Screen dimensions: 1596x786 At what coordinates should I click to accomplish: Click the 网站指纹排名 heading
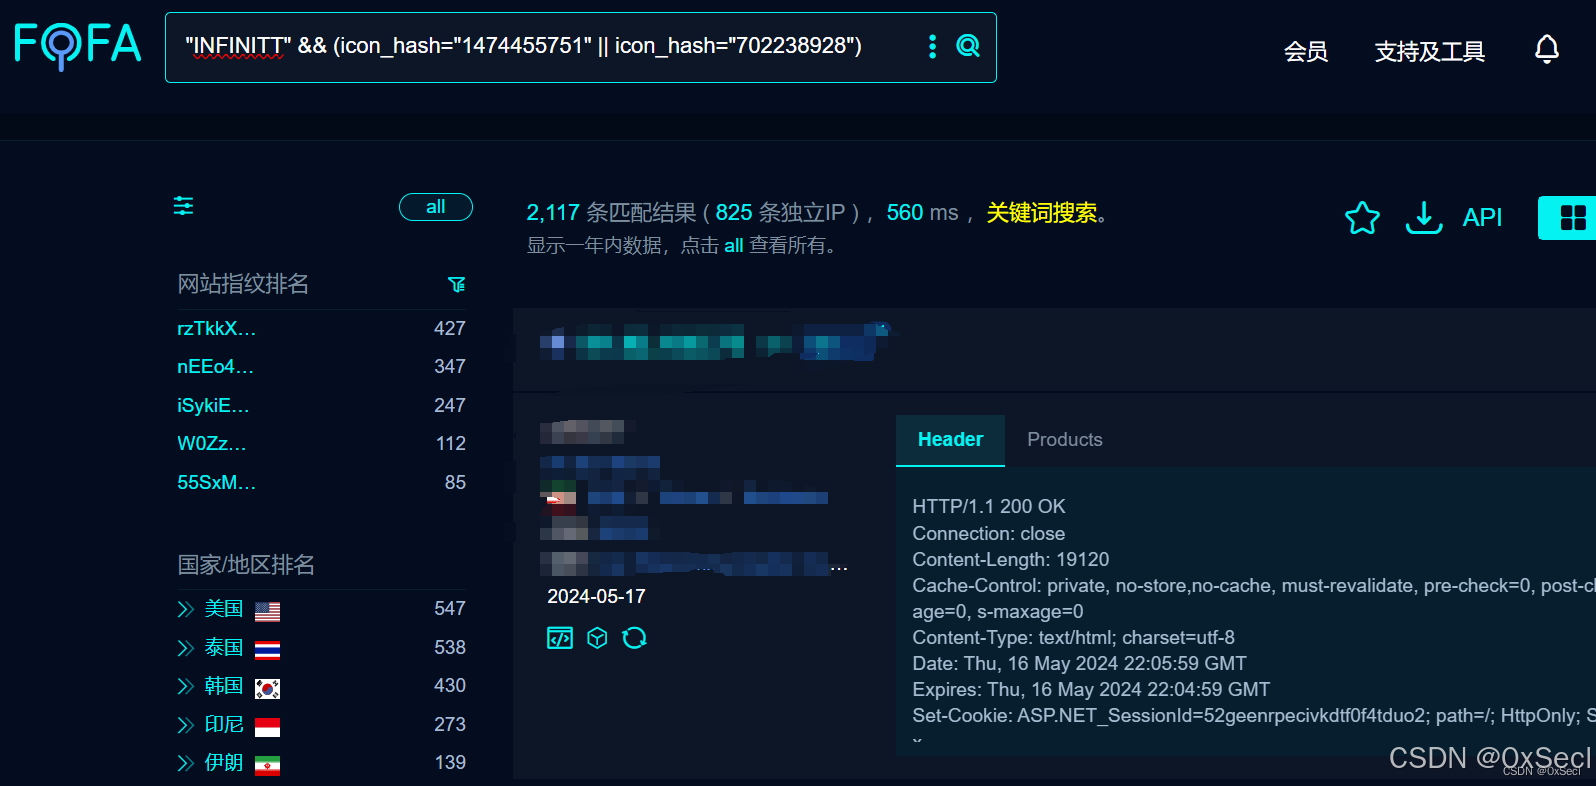[243, 284]
